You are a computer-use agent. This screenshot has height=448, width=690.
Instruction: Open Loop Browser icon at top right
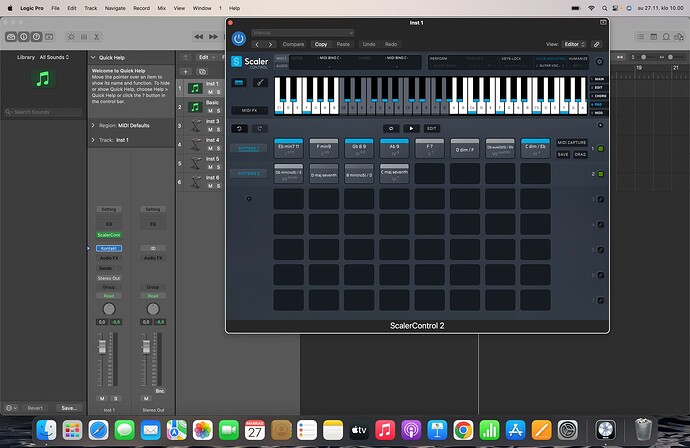coord(666,37)
